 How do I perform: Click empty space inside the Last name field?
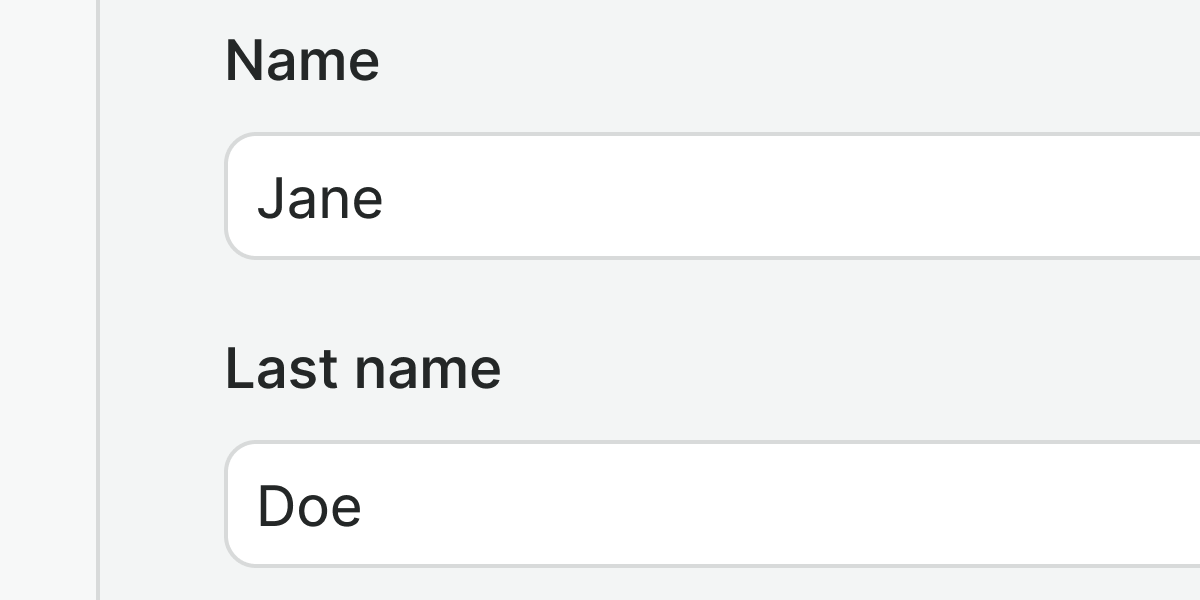[x=800, y=505]
